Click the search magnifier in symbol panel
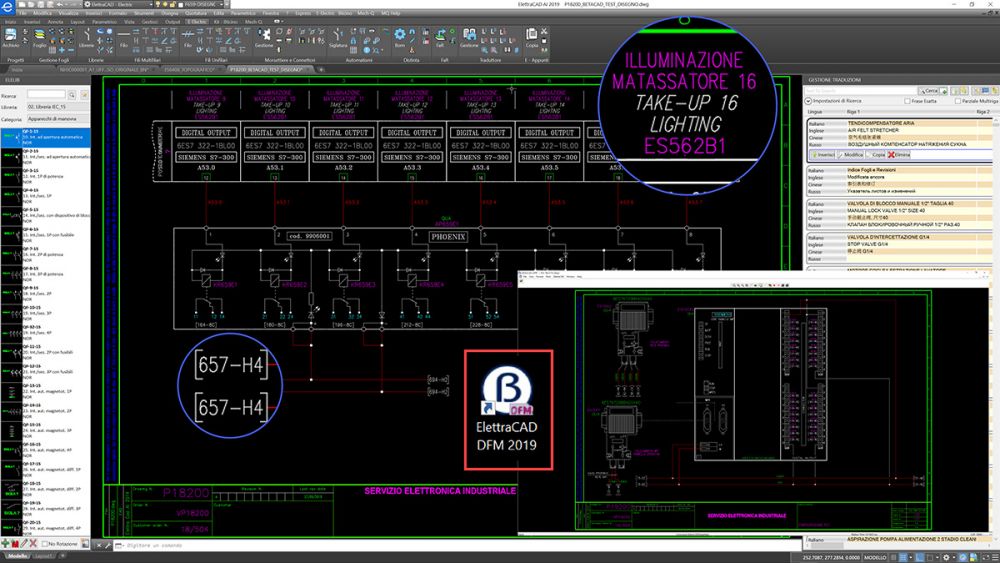This screenshot has width=1000, height=563. (x=72, y=95)
